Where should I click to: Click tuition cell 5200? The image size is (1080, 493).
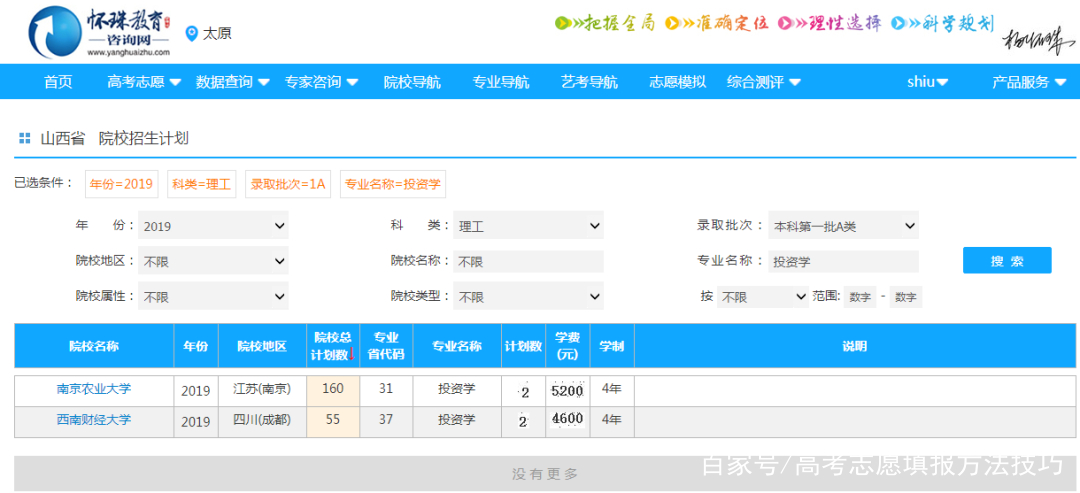coord(568,390)
